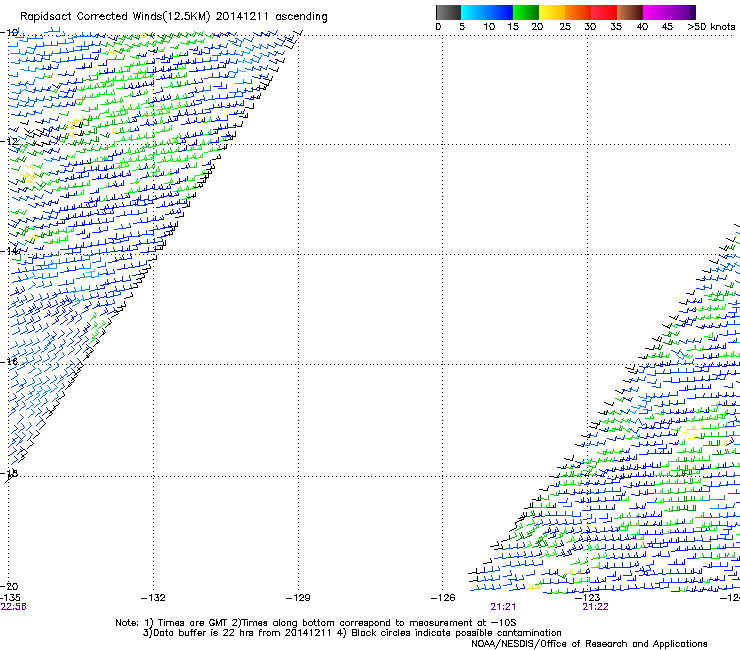Click the date text '20141211 ascending'
This screenshot has width=740, height=650.
point(271,17)
